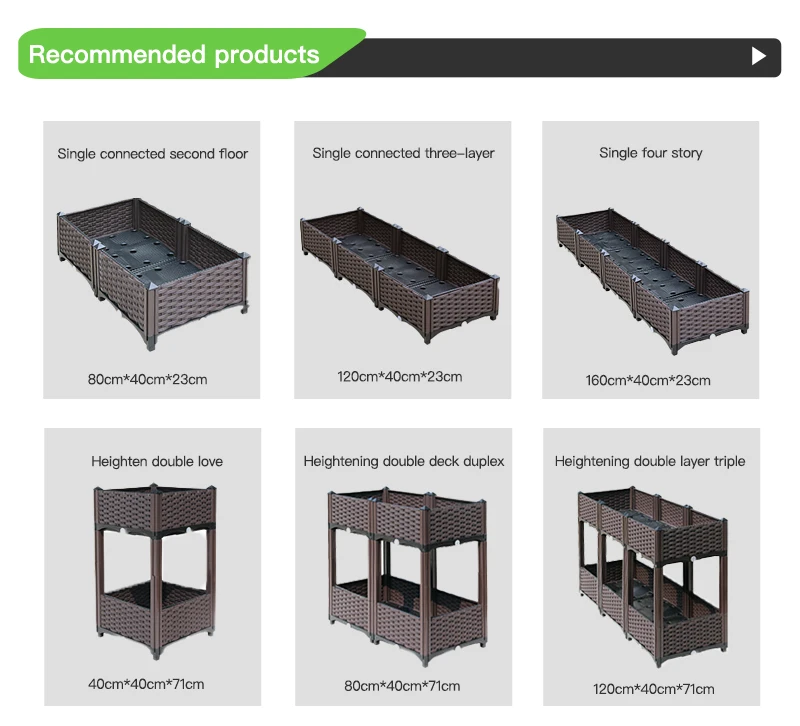Open the Heightening double deck duplex planter image

point(403,575)
